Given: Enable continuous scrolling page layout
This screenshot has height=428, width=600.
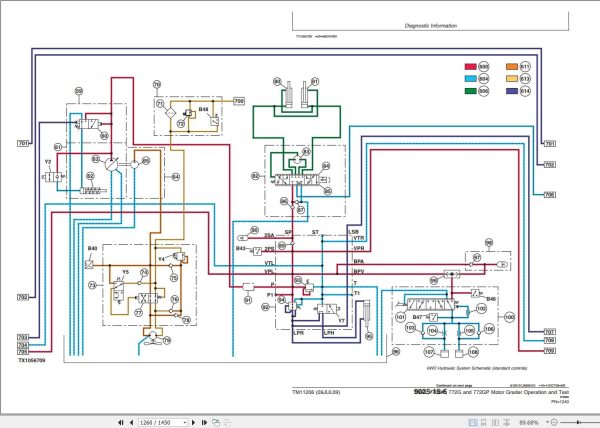Looking at the screenshot, I should tap(484, 423).
